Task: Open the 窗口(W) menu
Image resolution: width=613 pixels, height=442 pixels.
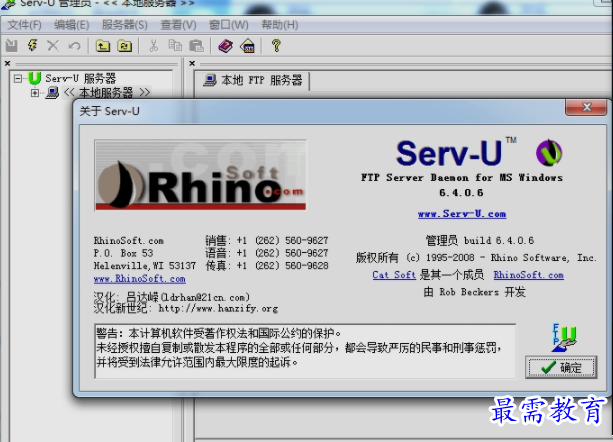Action: tap(229, 25)
